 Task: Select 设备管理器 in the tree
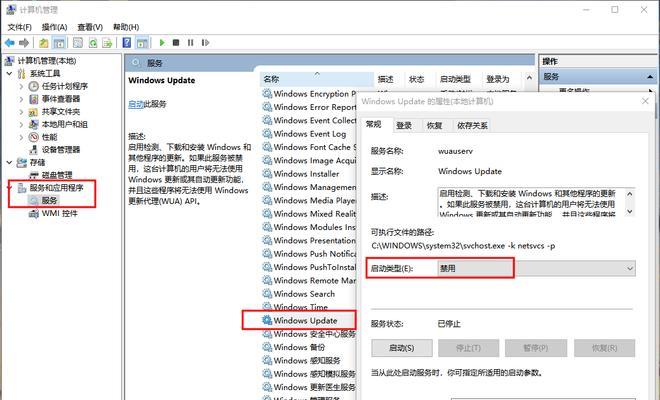61,149
